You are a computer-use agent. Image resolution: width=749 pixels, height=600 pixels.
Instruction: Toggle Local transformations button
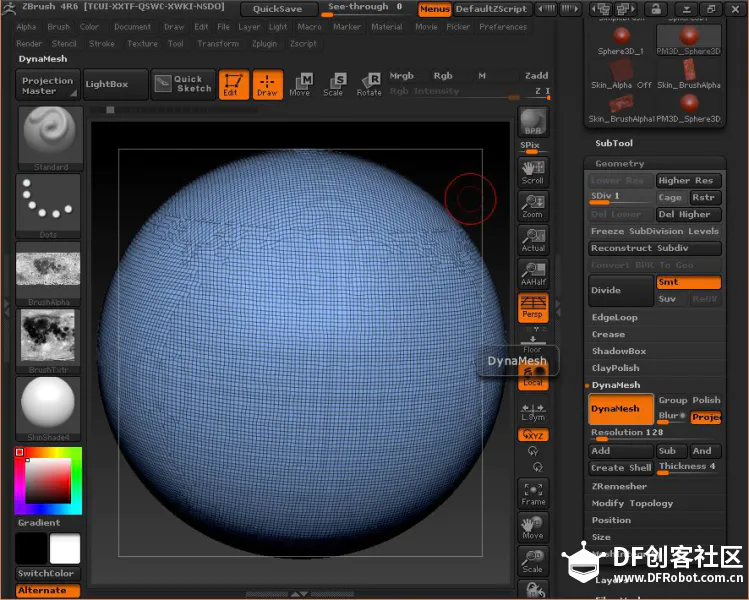[x=533, y=378]
